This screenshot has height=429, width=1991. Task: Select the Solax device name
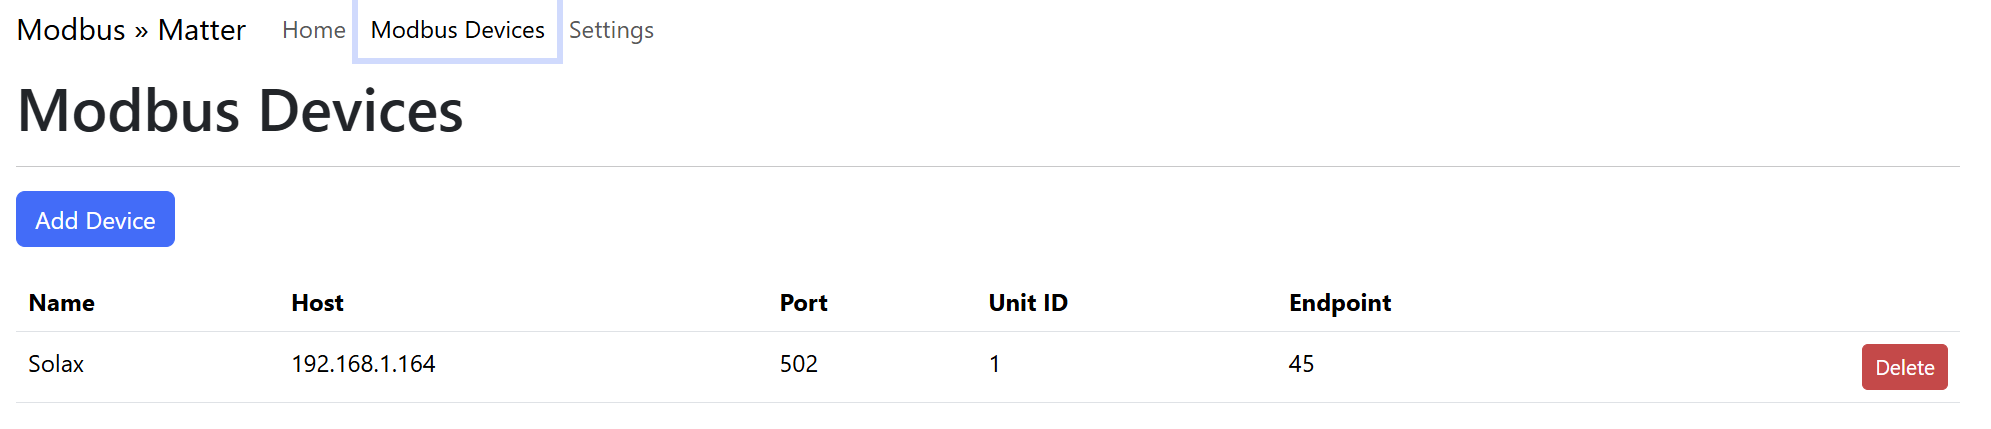pyautogui.click(x=56, y=364)
